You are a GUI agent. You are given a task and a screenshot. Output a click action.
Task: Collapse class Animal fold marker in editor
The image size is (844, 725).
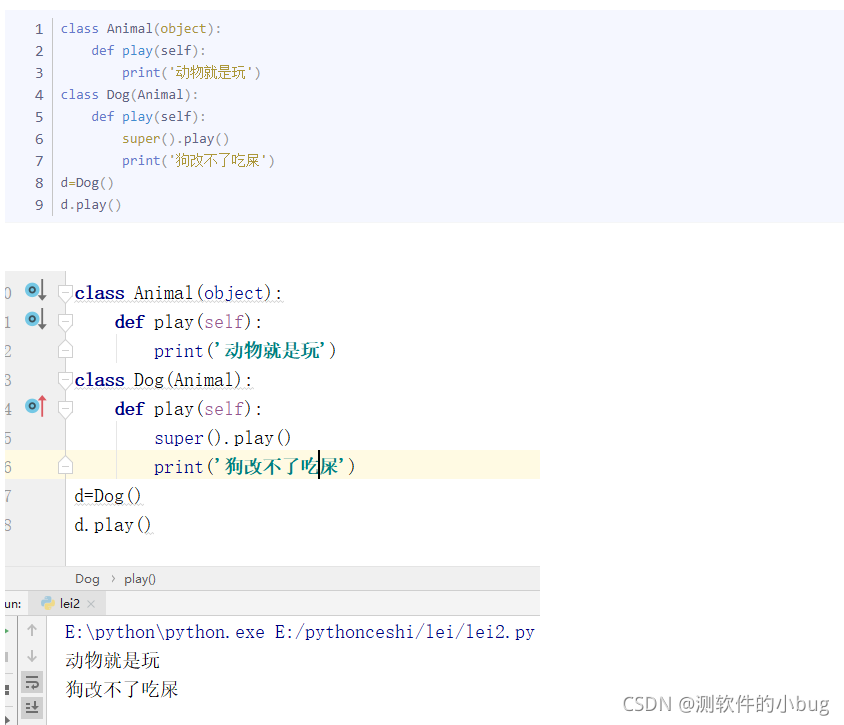click(x=66, y=293)
